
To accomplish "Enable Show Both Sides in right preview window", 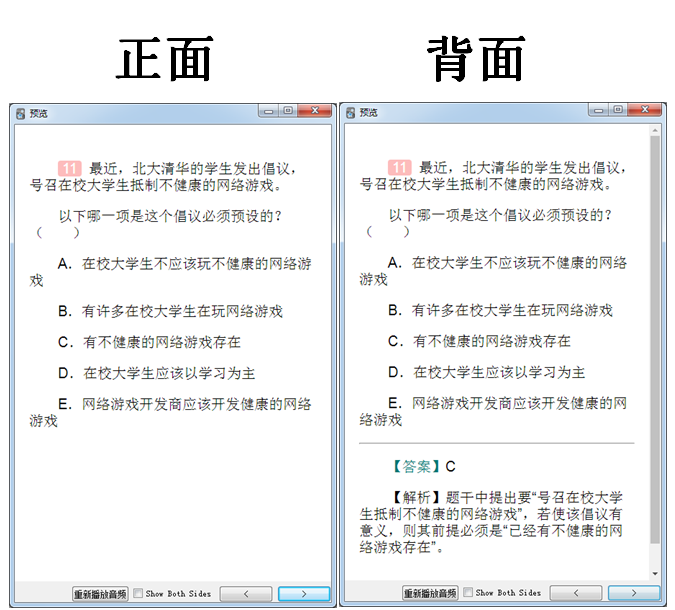I will pyautogui.click(x=468, y=592).
